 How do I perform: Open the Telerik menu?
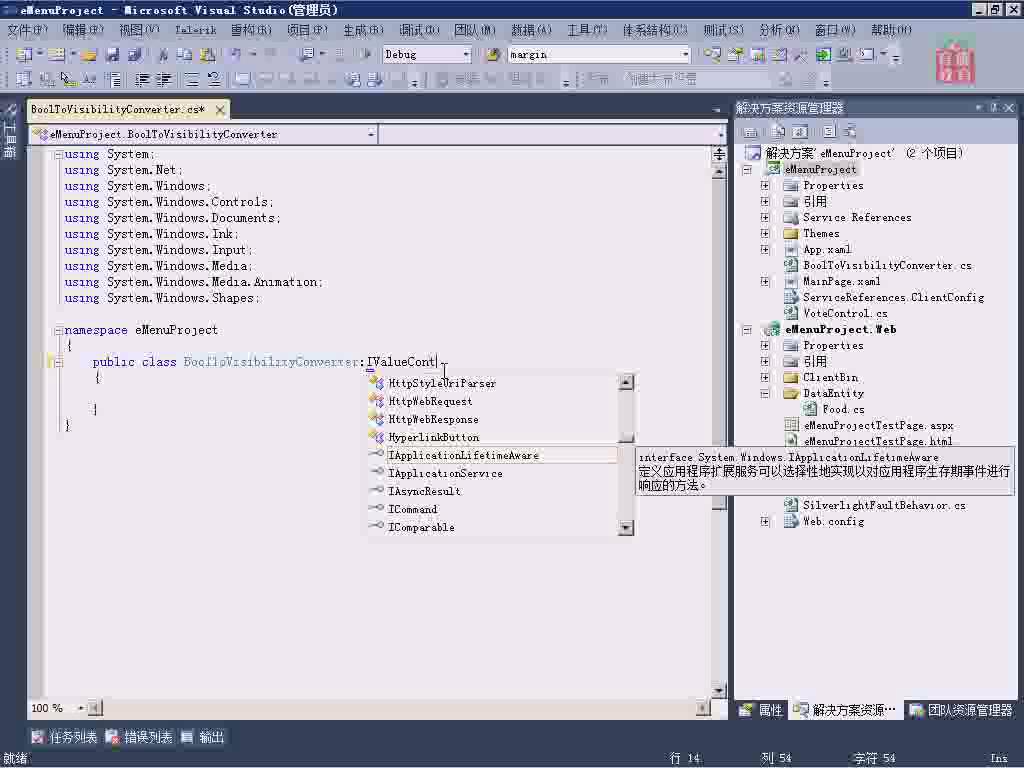tap(195, 30)
